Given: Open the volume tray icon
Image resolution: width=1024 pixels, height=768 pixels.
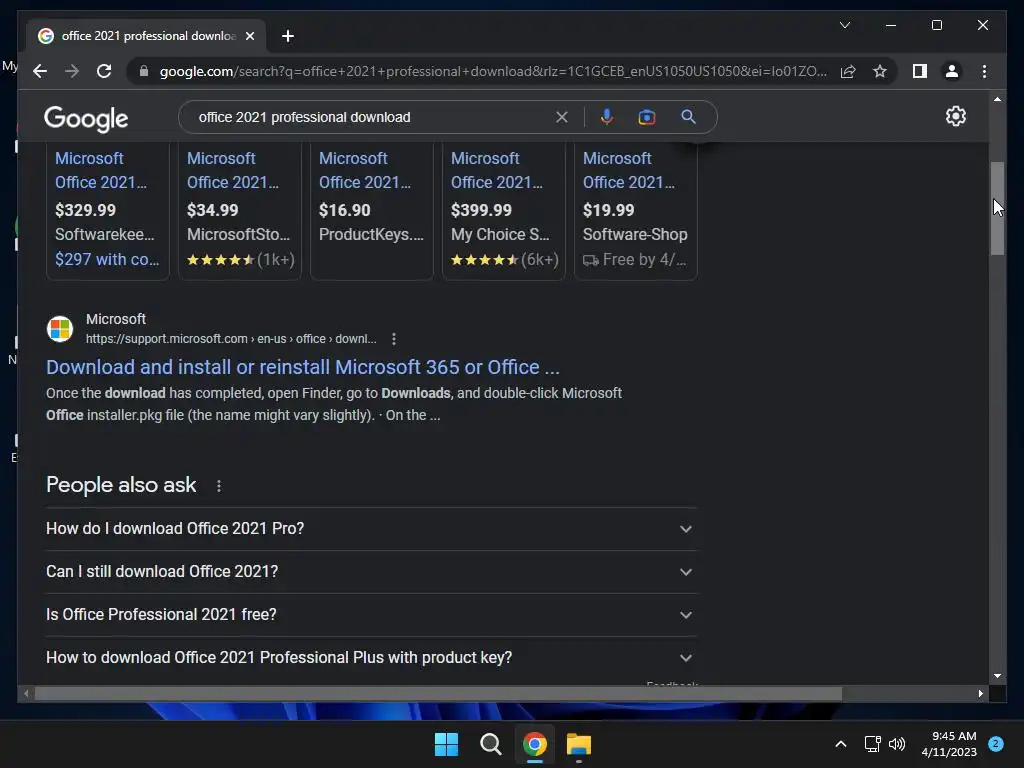Looking at the screenshot, I should (x=897, y=744).
